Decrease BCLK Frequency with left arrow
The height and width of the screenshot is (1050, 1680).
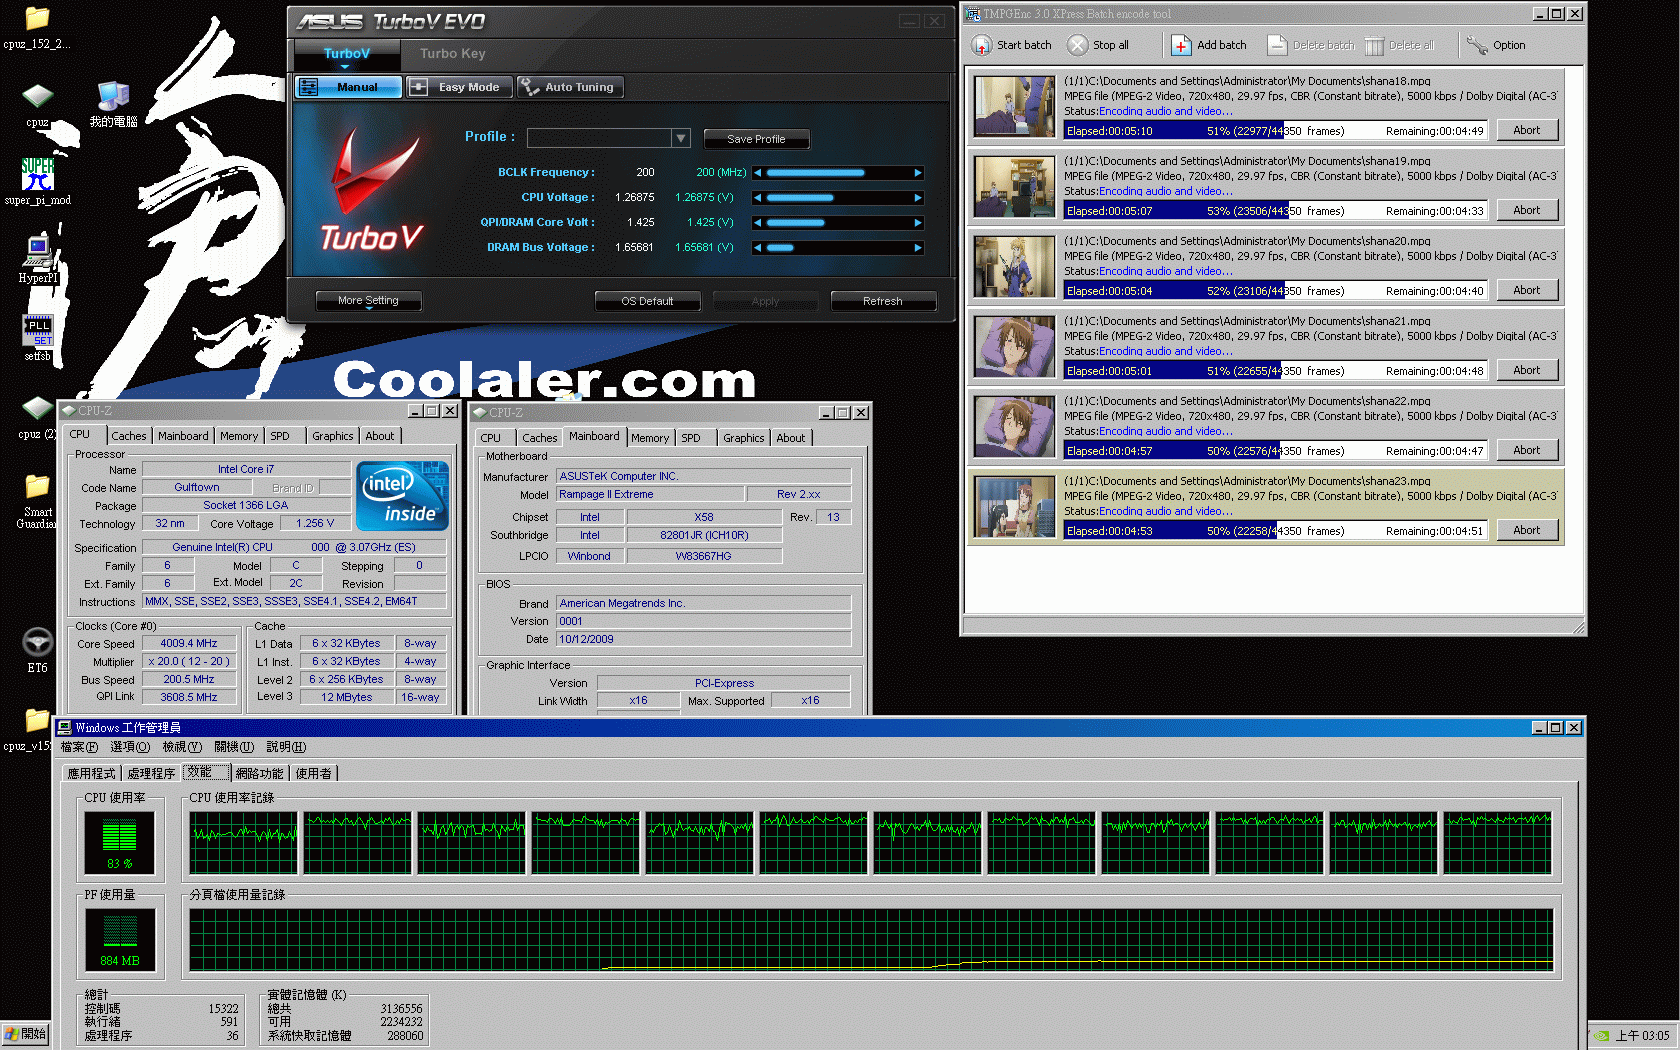(x=758, y=173)
